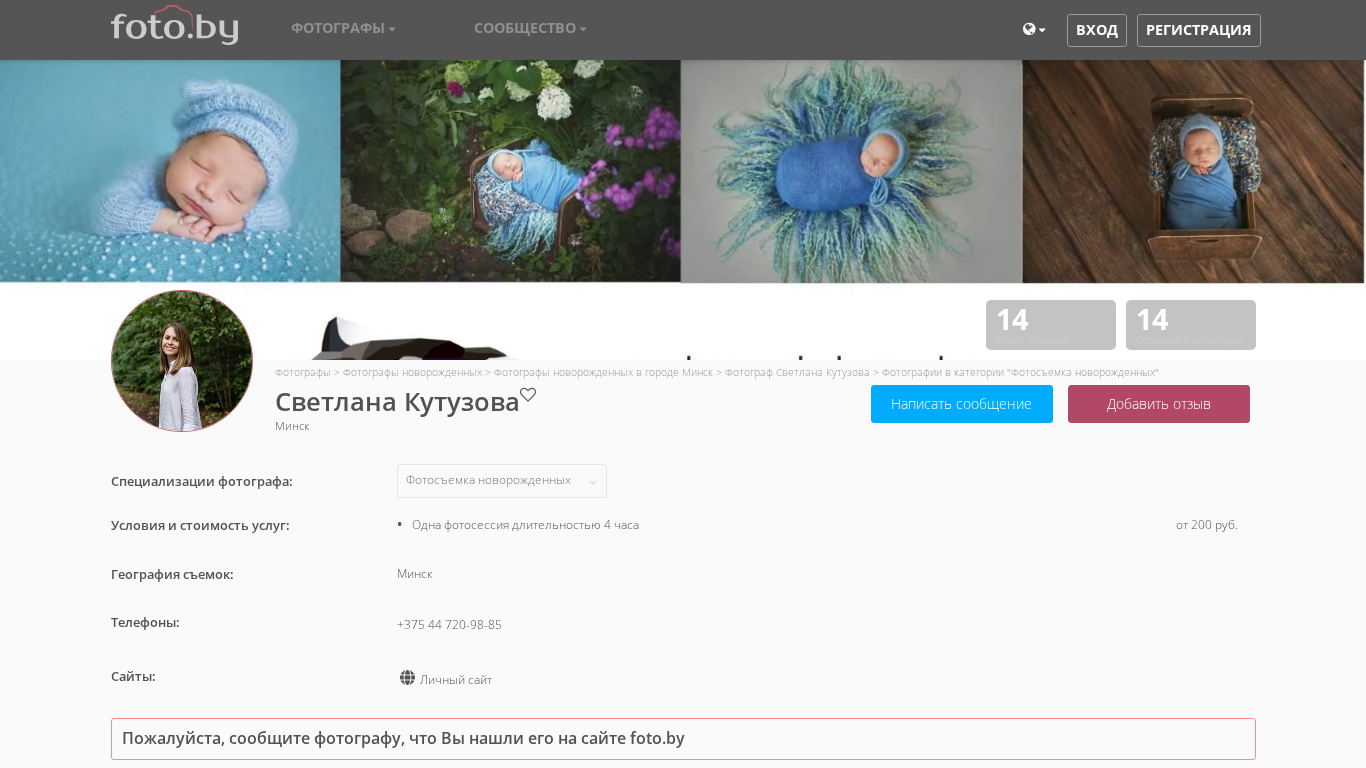Open the baby among garden flowers photo
The width and height of the screenshot is (1366, 768).
point(510,171)
